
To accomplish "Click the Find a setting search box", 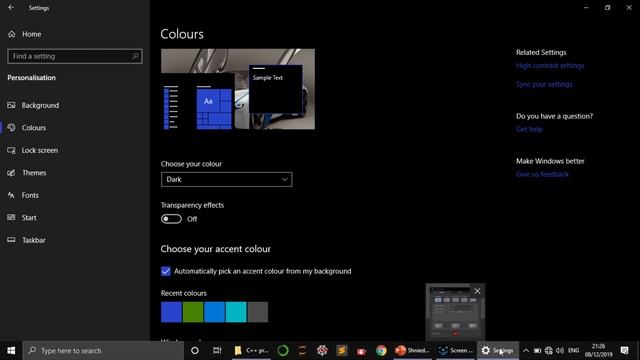I will tap(75, 56).
